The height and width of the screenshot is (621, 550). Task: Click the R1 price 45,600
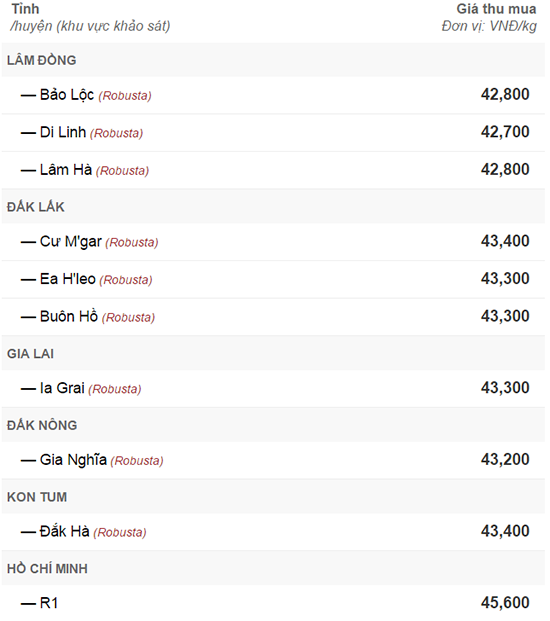pos(505,603)
